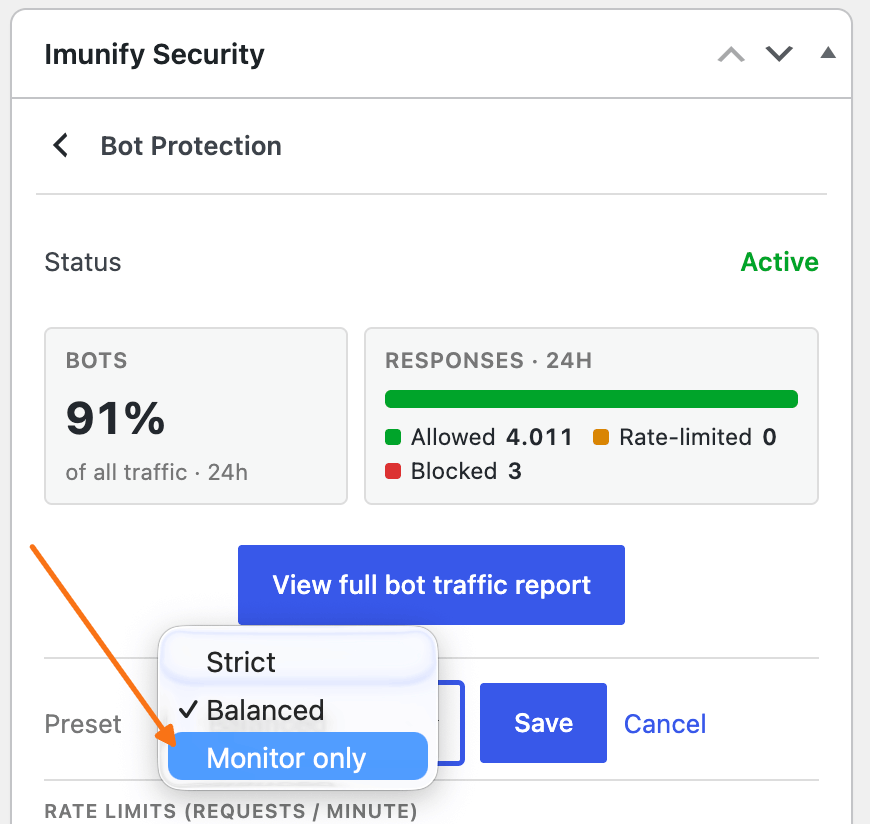
Task: Click the orange Rate-limited legend swatch
Action: coord(601,437)
